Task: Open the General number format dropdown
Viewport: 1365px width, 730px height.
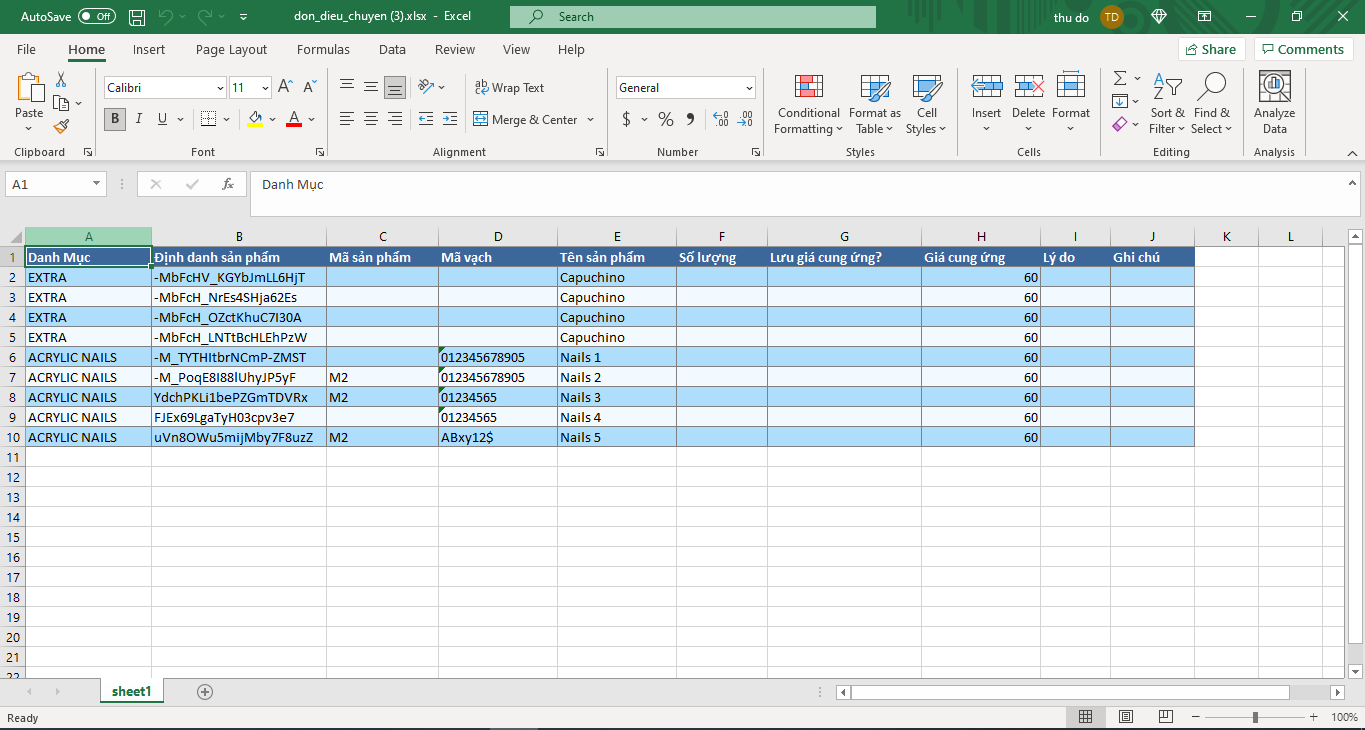Action: [x=749, y=88]
